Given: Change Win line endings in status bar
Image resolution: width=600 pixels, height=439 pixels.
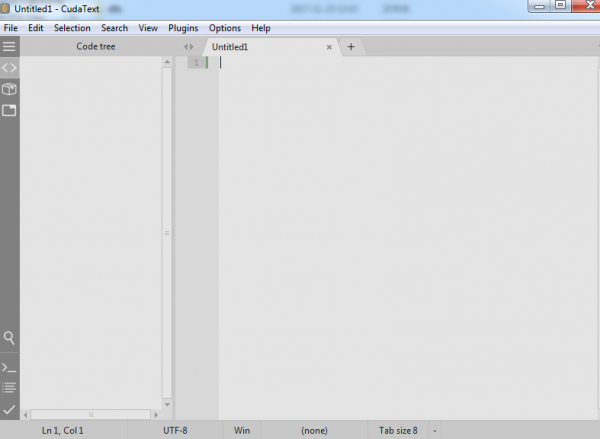Looking at the screenshot, I should click(x=242, y=431).
